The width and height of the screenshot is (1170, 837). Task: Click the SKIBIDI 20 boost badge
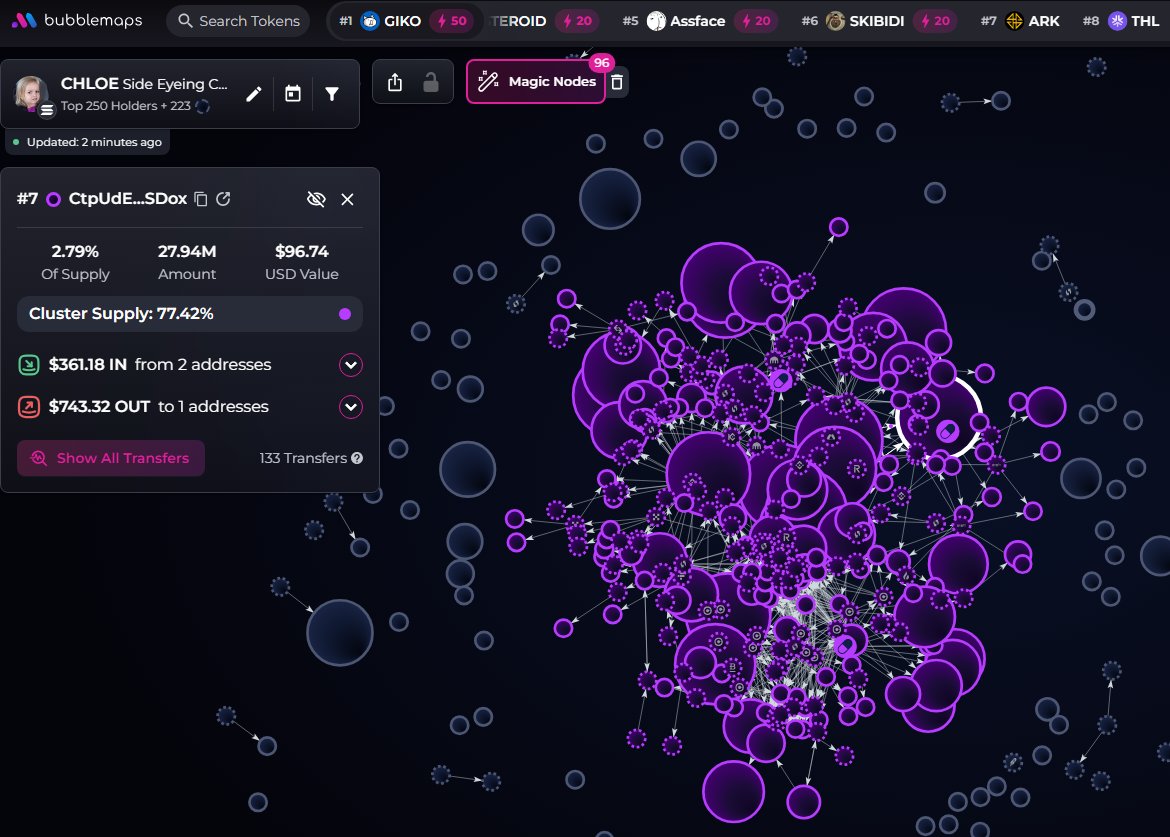click(935, 21)
